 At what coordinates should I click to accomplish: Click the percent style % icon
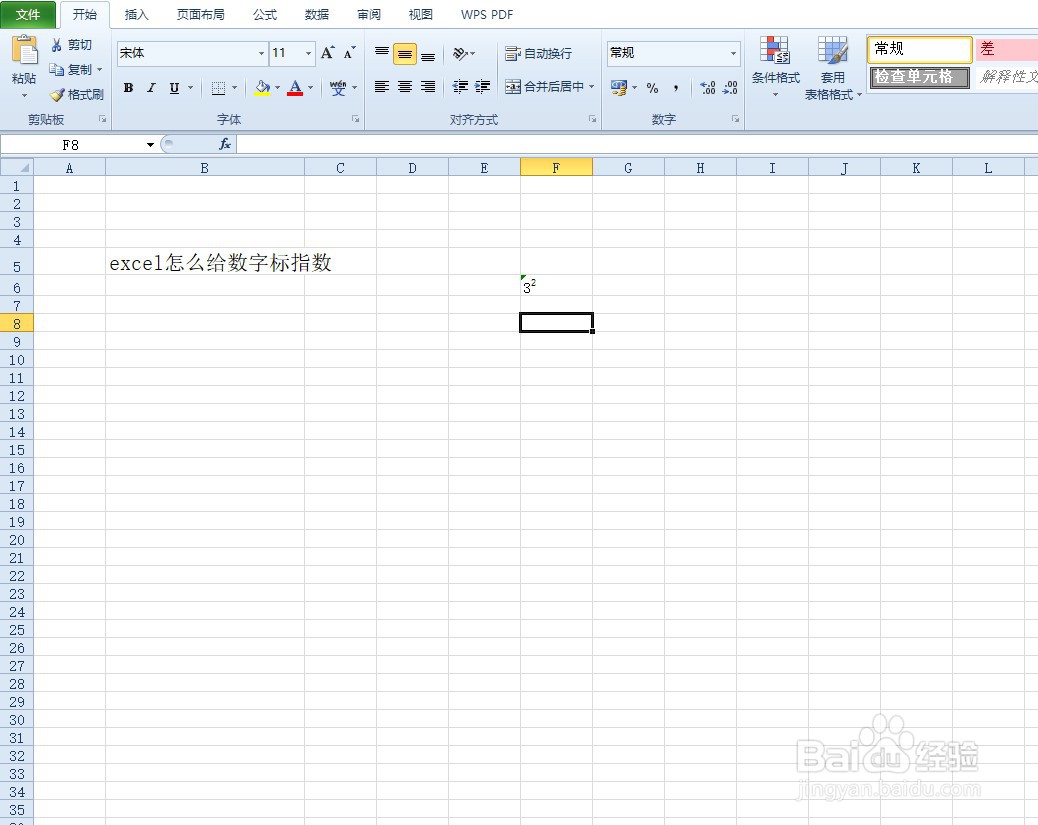click(652, 88)
